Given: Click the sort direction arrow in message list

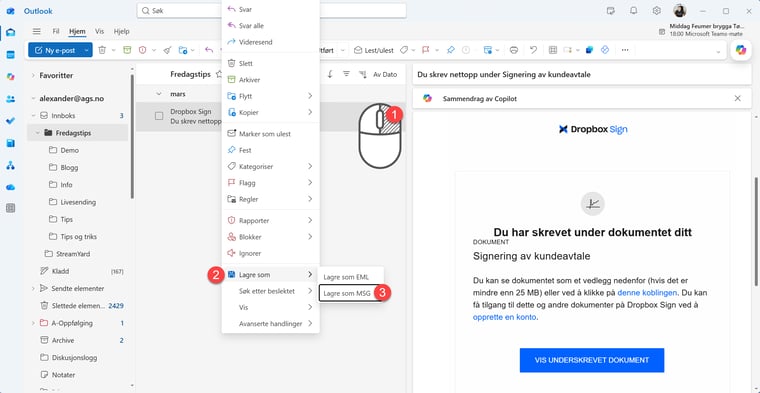Looking at the screenshot, I should tap(330, 74).
